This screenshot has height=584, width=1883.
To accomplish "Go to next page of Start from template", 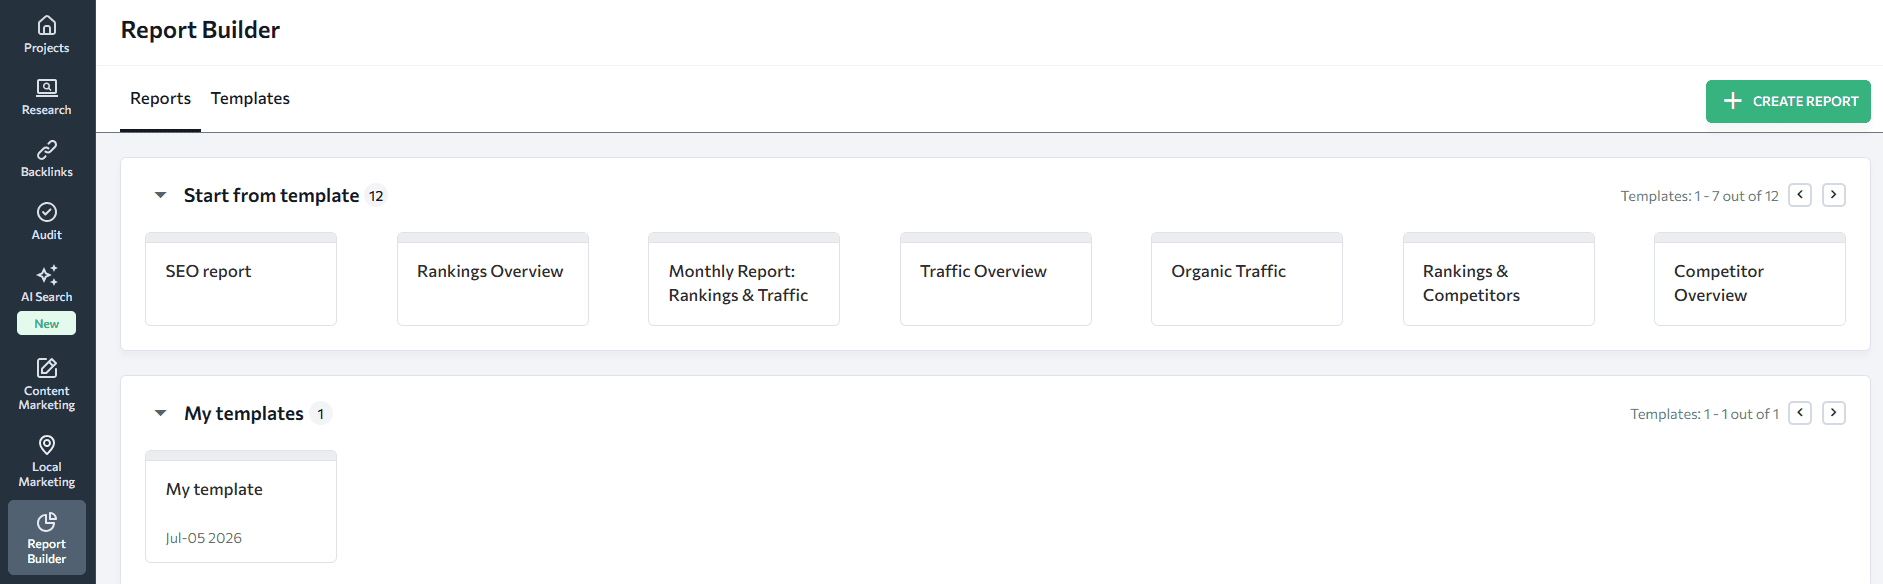I will (1834, 195).
